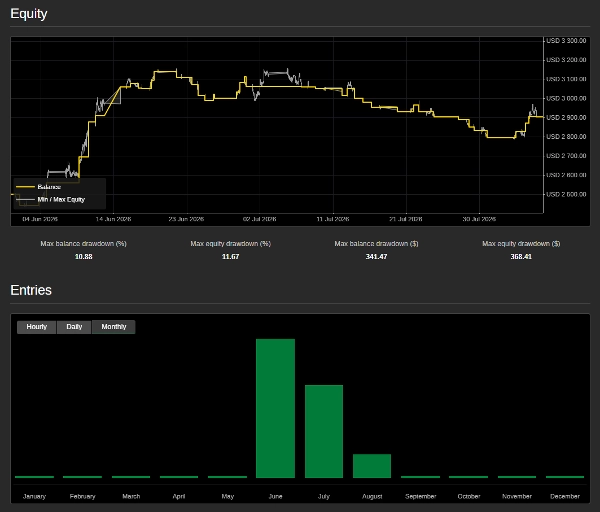Click the January month label

click(x=34, y=496)
